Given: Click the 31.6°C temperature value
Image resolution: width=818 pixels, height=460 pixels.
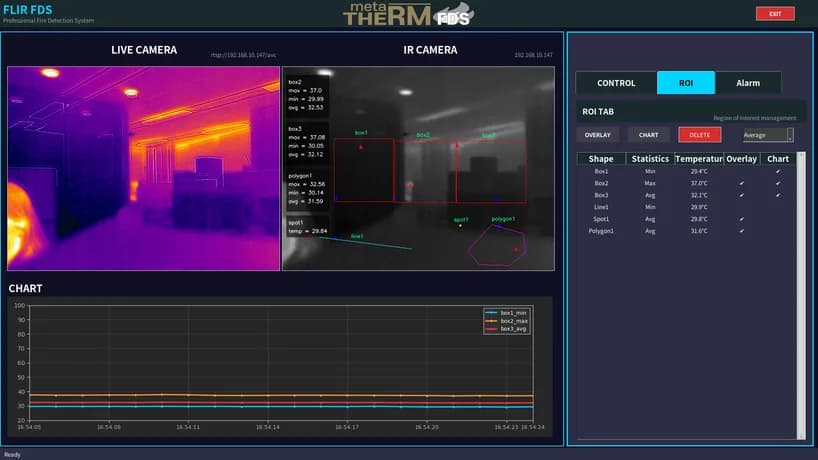Looking at the screenshot, I should click(x=699, y=231).
